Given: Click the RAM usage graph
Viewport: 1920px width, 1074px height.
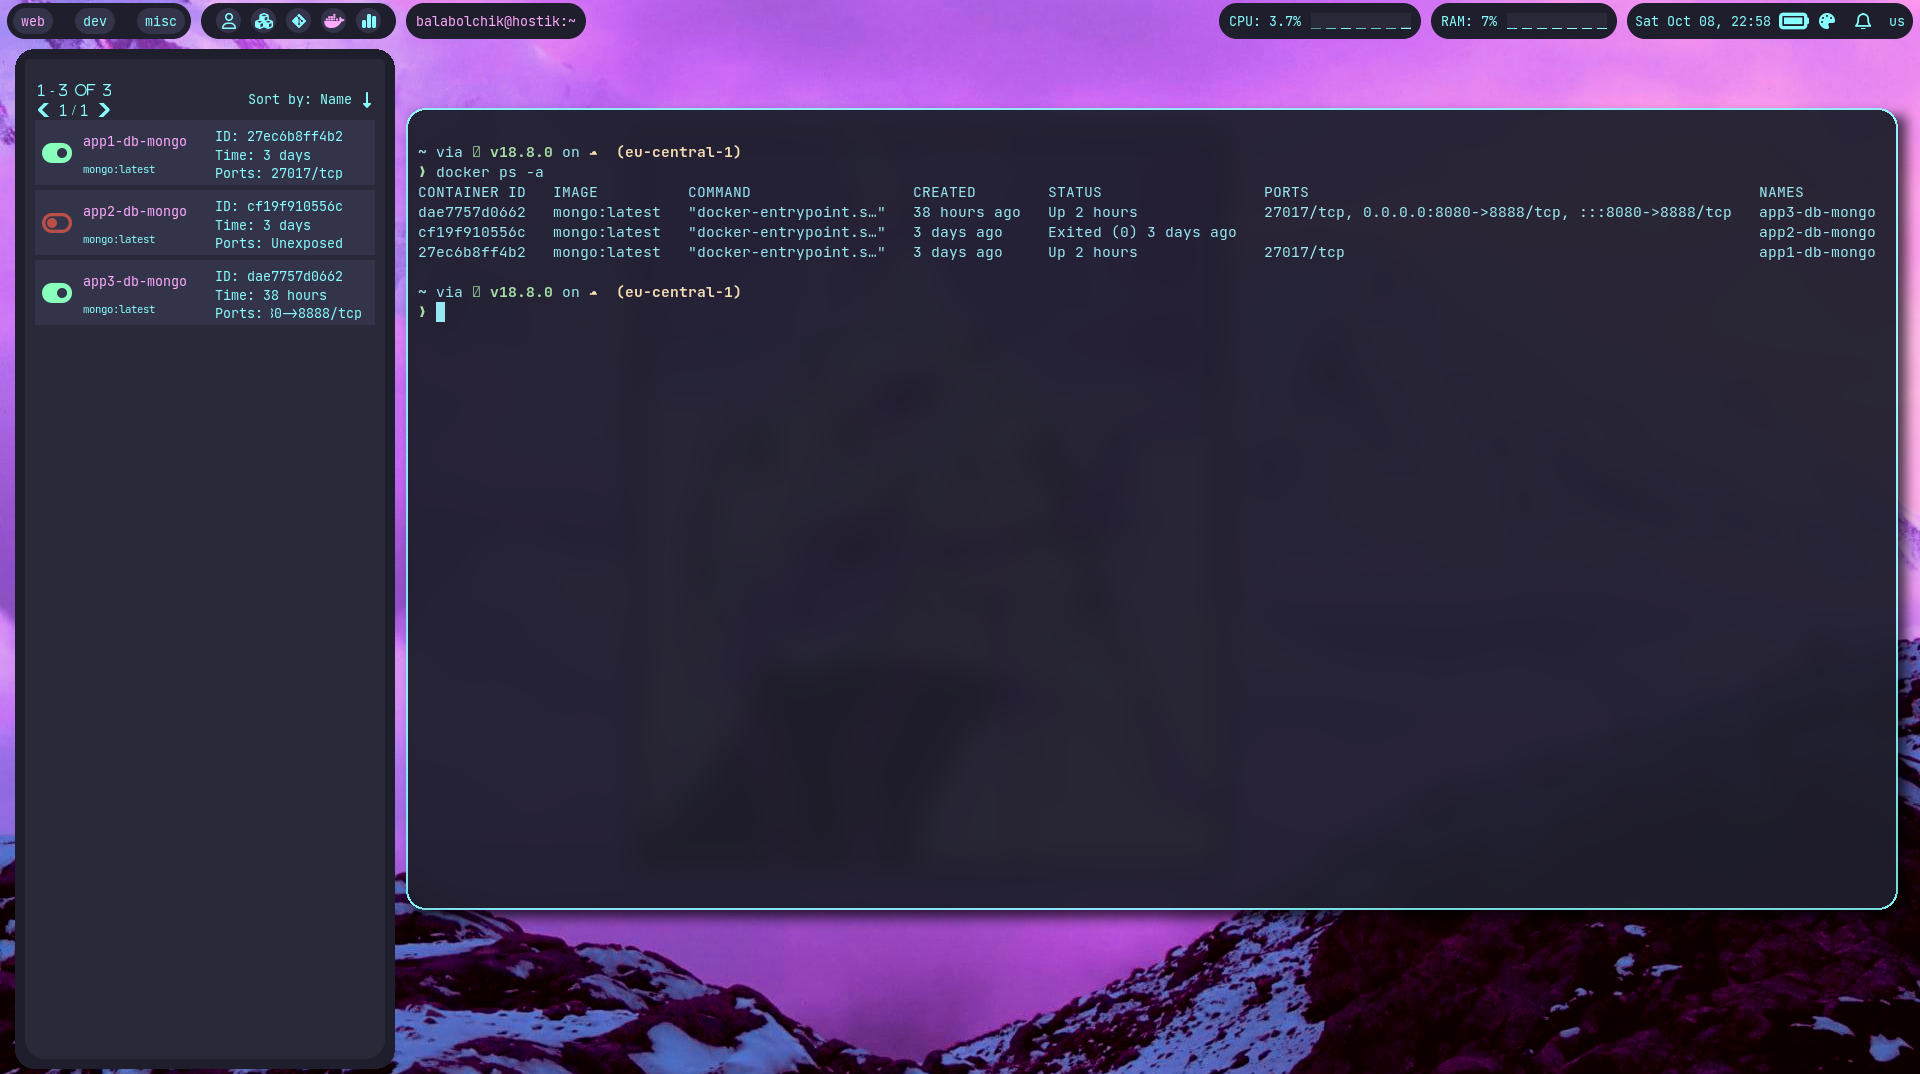Looking at the screenshot, I should point(1557,21).
